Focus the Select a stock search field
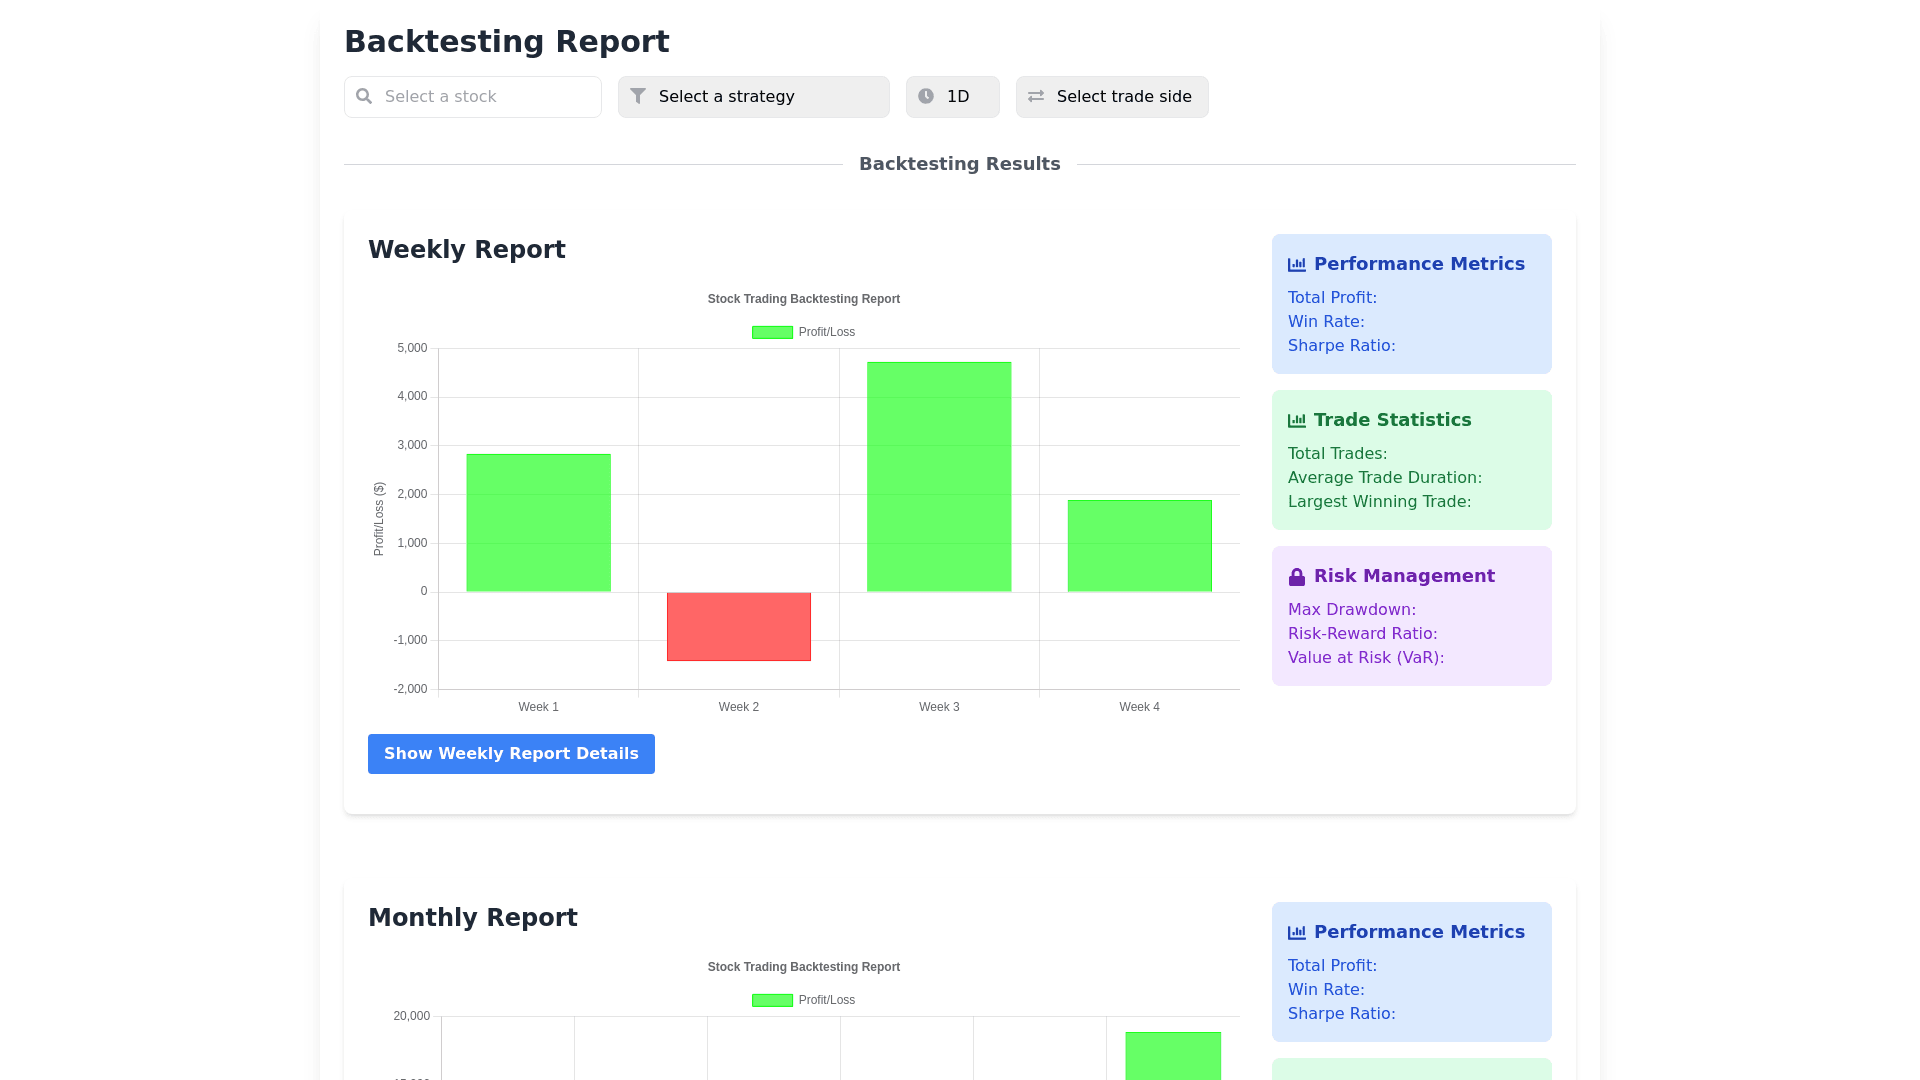 485,97
